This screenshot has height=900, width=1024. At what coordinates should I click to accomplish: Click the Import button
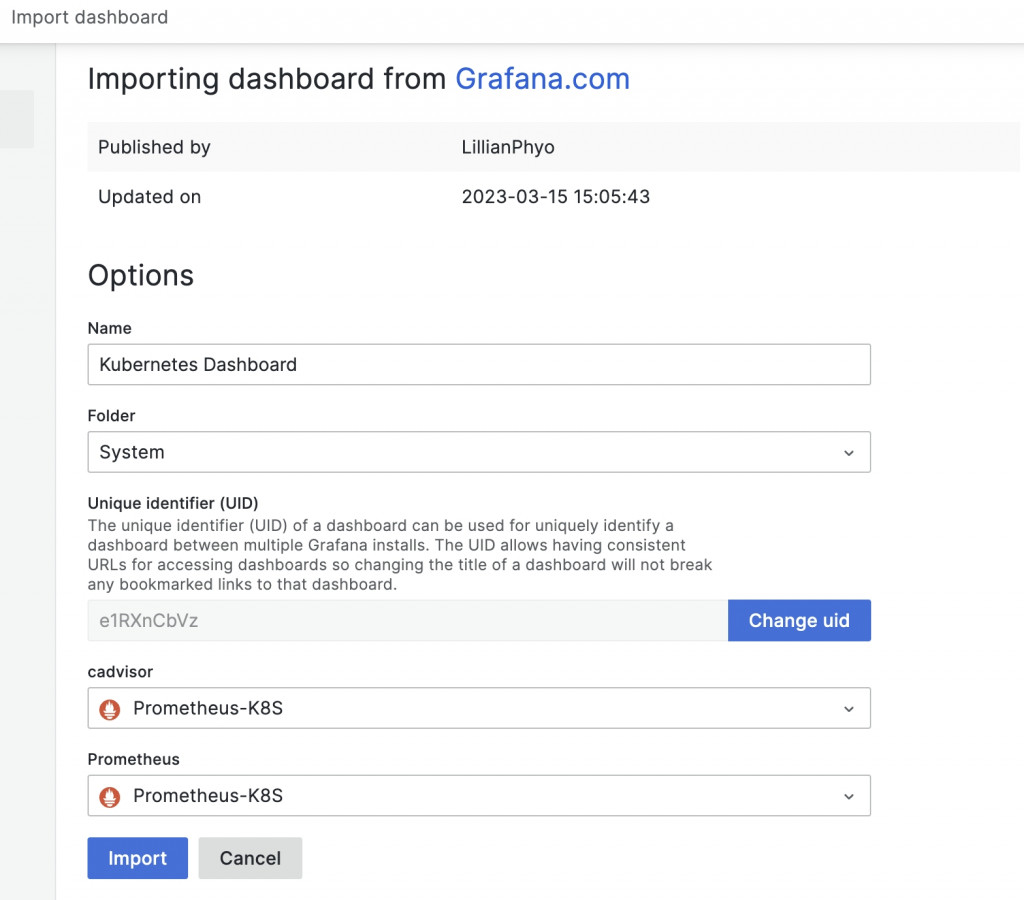[138, 858]
